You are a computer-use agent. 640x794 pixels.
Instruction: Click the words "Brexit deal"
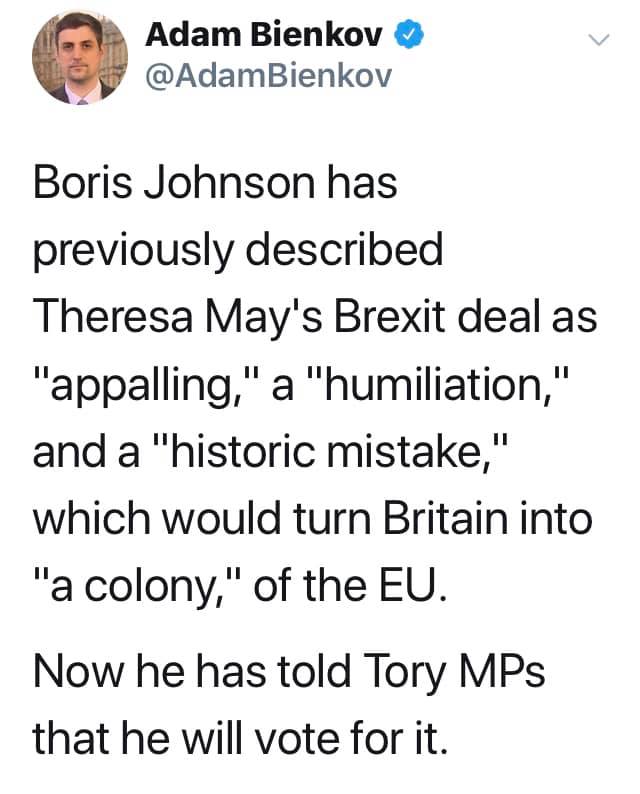pyautogui.click(x=433, y=316)
